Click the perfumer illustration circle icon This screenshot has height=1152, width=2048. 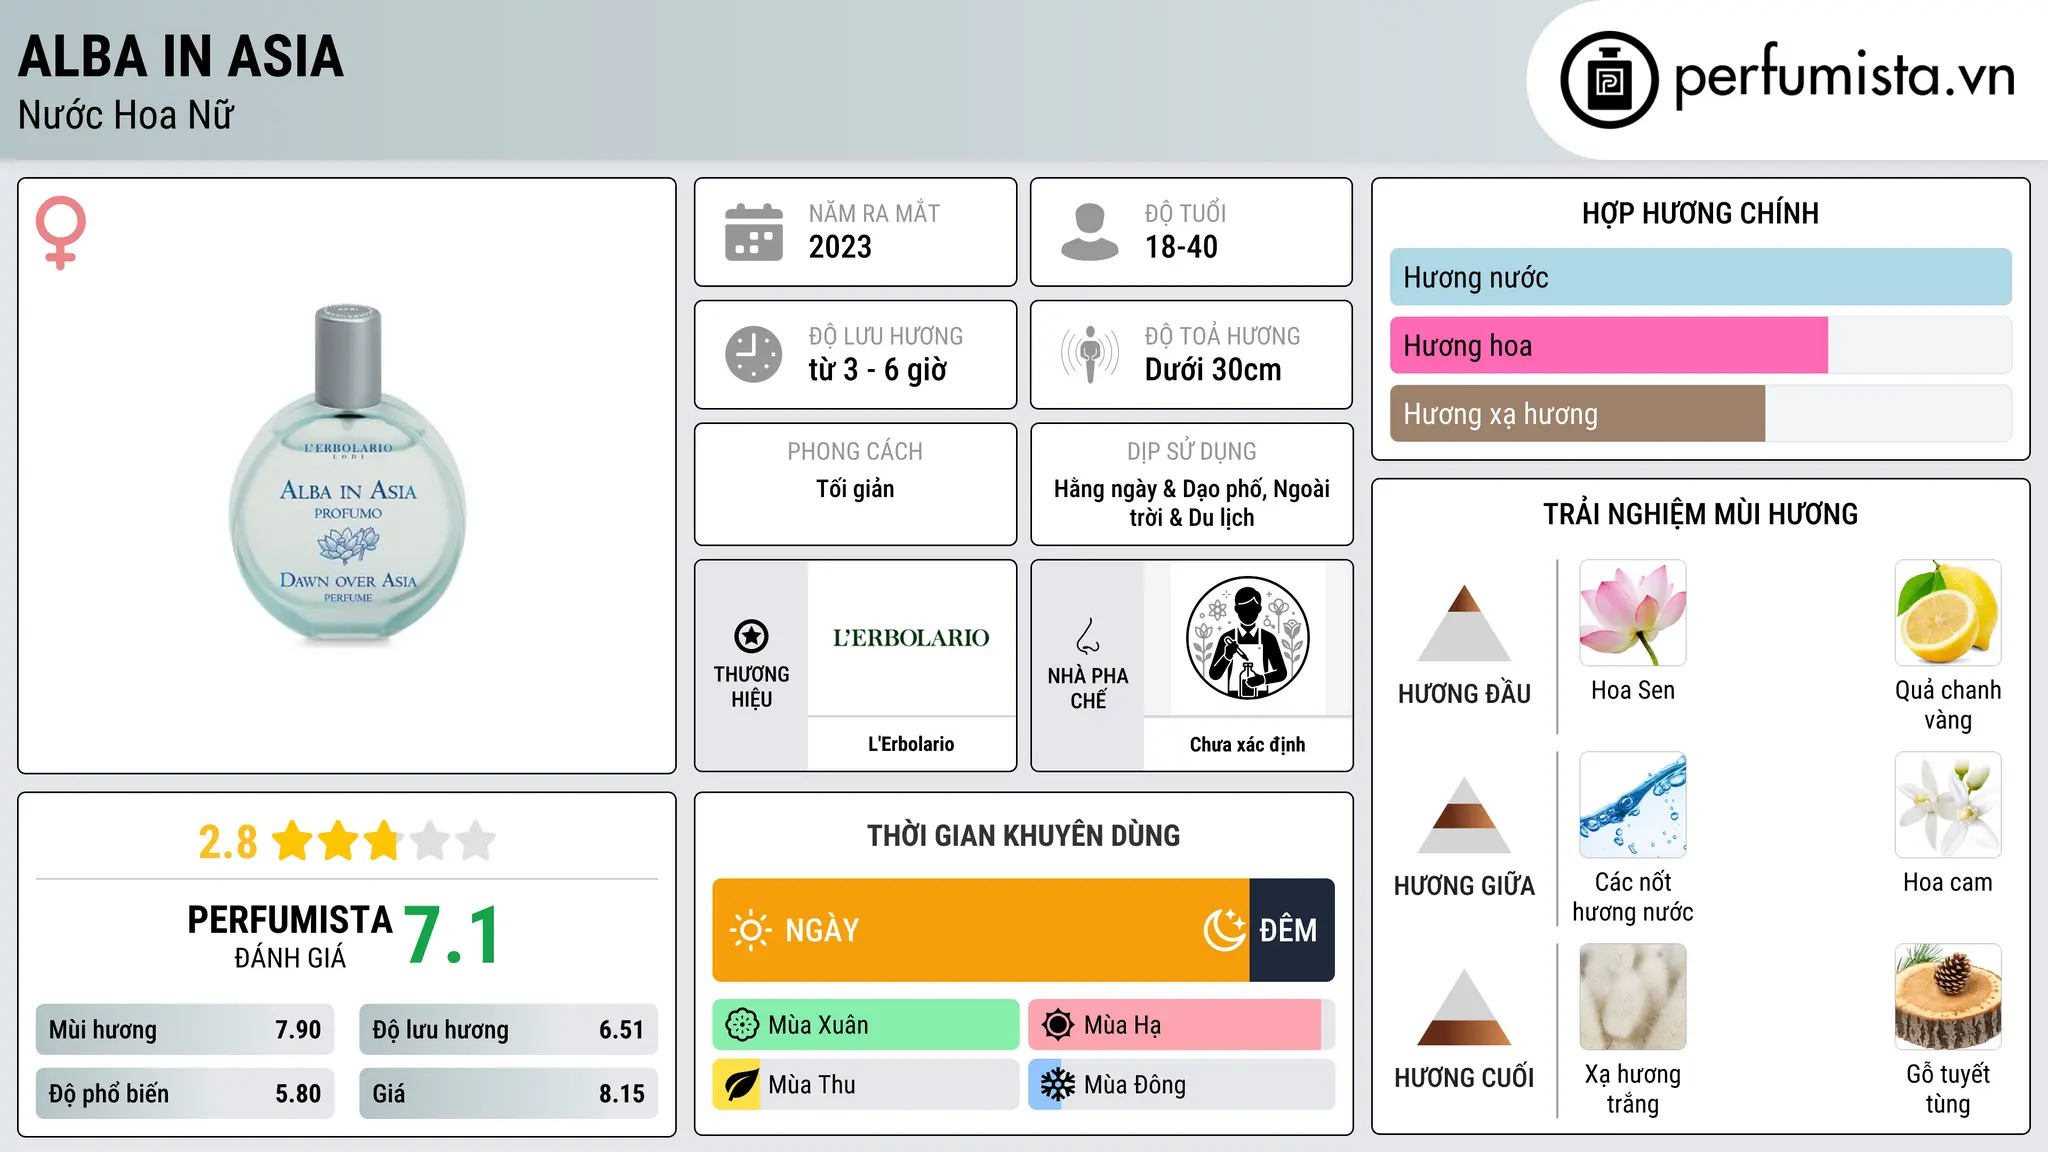(1247, 638)
